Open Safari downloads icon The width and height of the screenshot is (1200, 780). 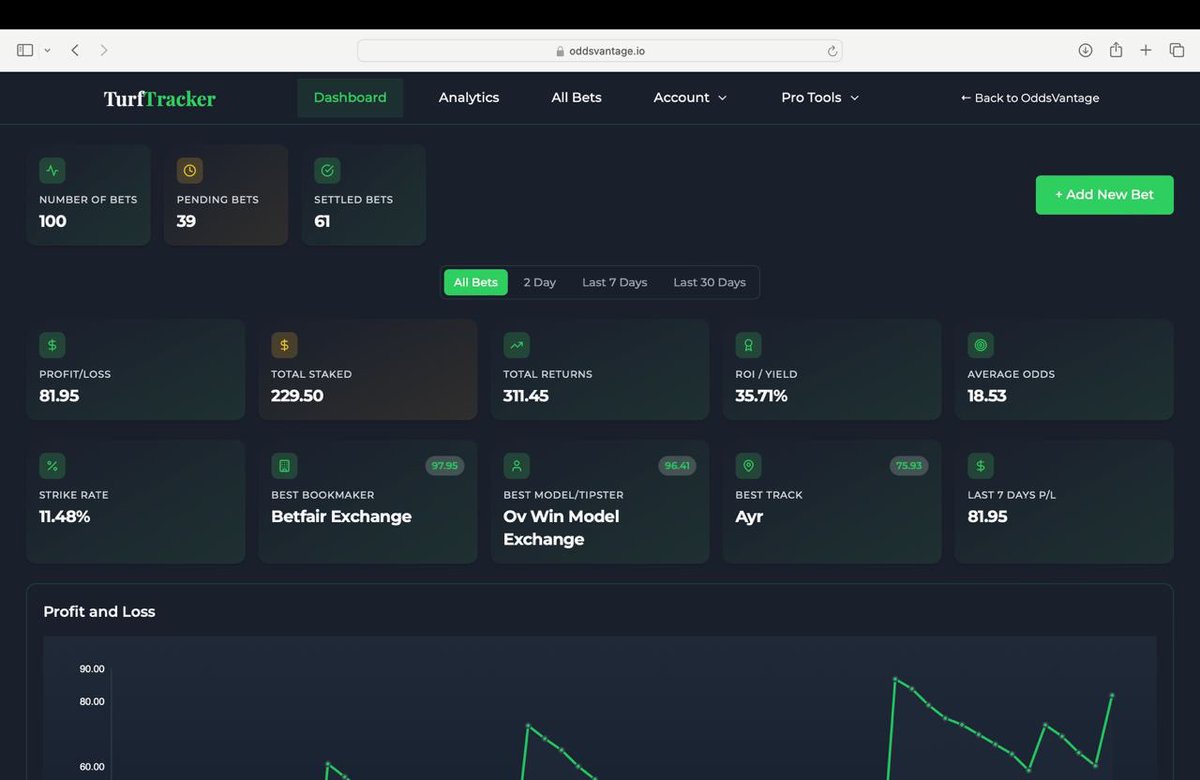click(1085, 50)
